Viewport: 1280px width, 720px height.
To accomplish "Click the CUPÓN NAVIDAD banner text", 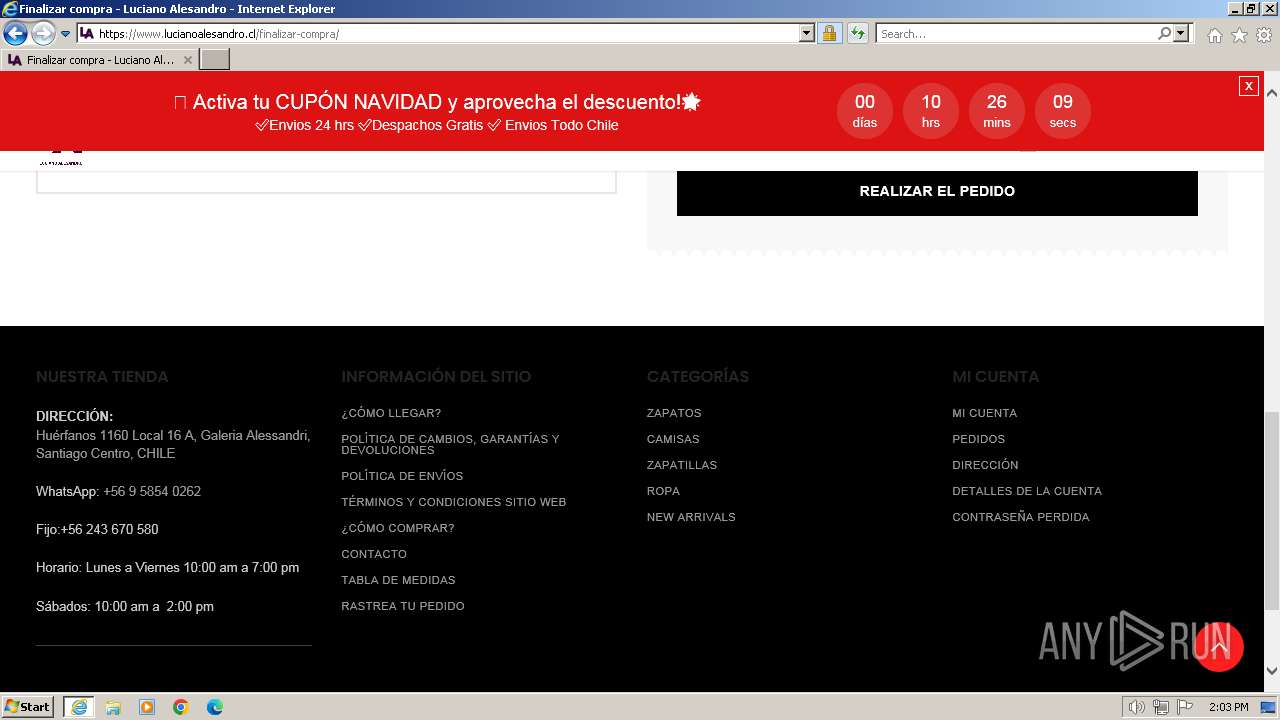I will [x=437, y=102].
